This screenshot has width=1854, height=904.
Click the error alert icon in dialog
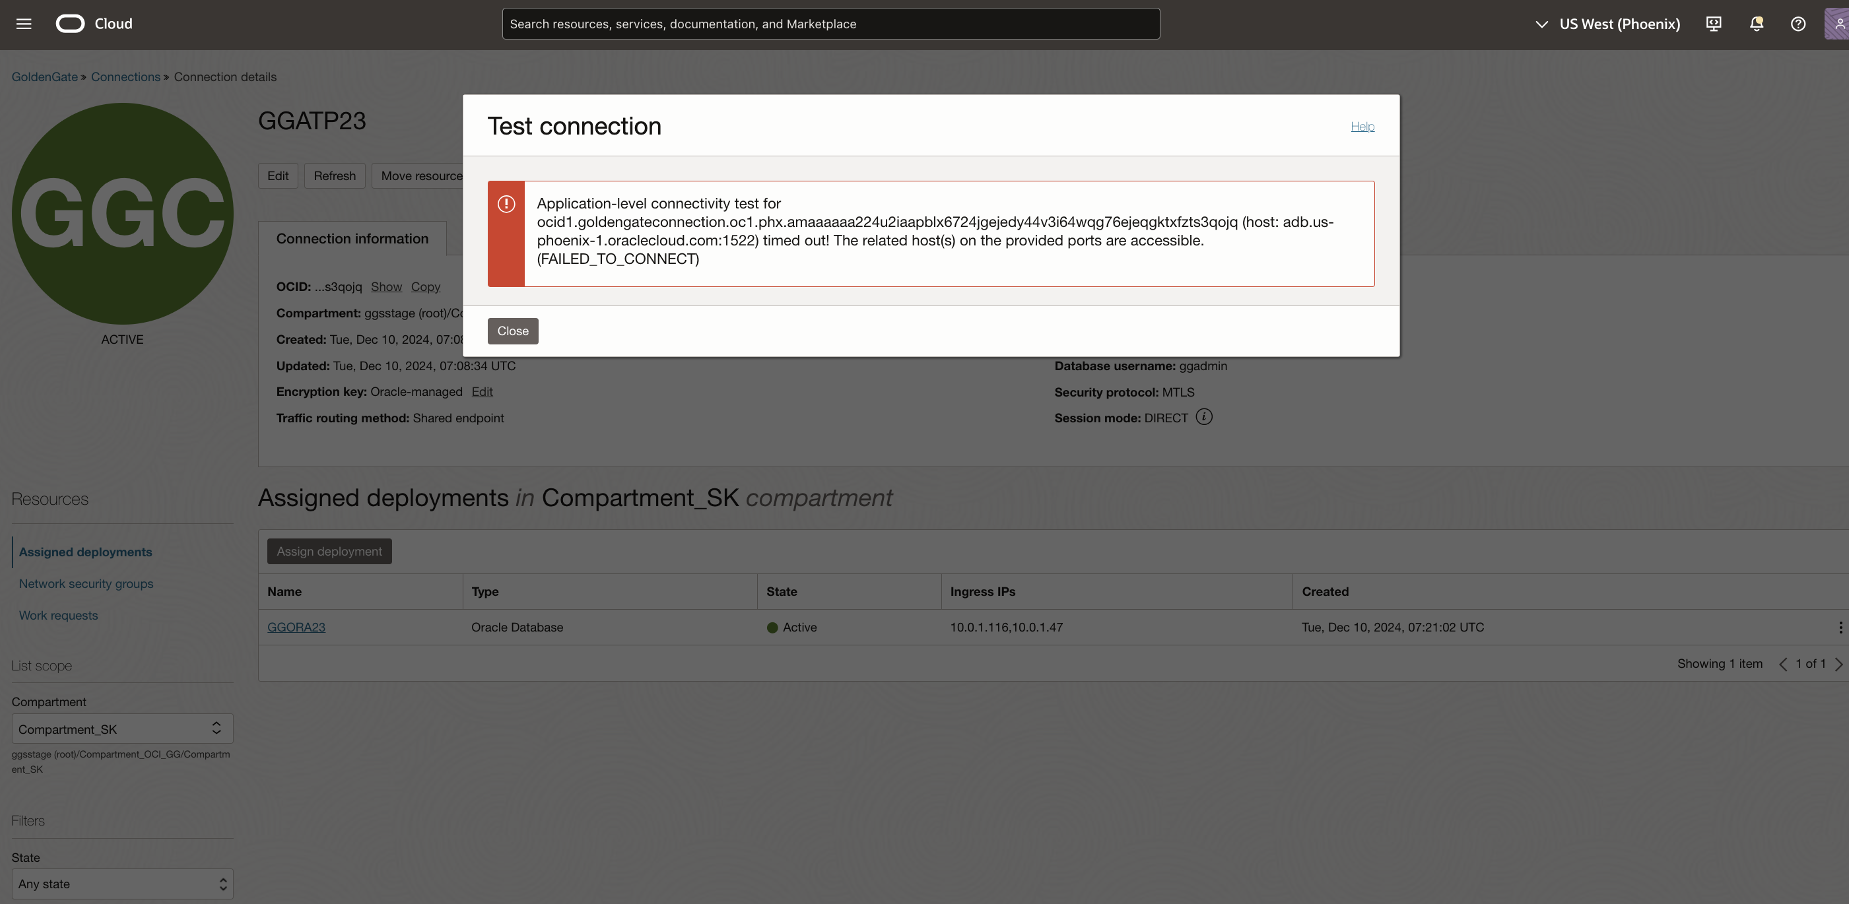click(507, 204)
